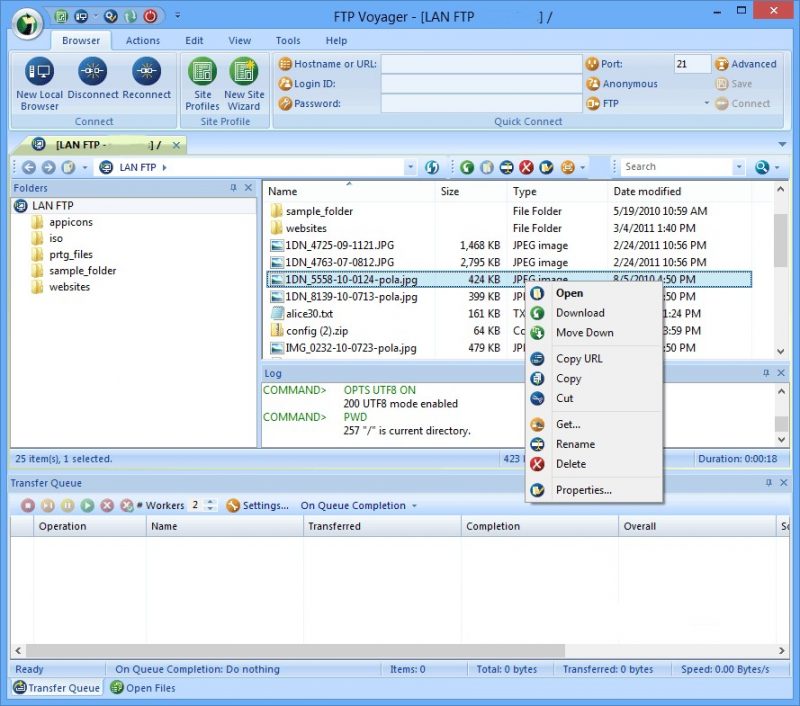Open the On Queue Completion dropdown
Image resolution: width=800 pixels, height=706 pixels.
(x=359, y=506)
